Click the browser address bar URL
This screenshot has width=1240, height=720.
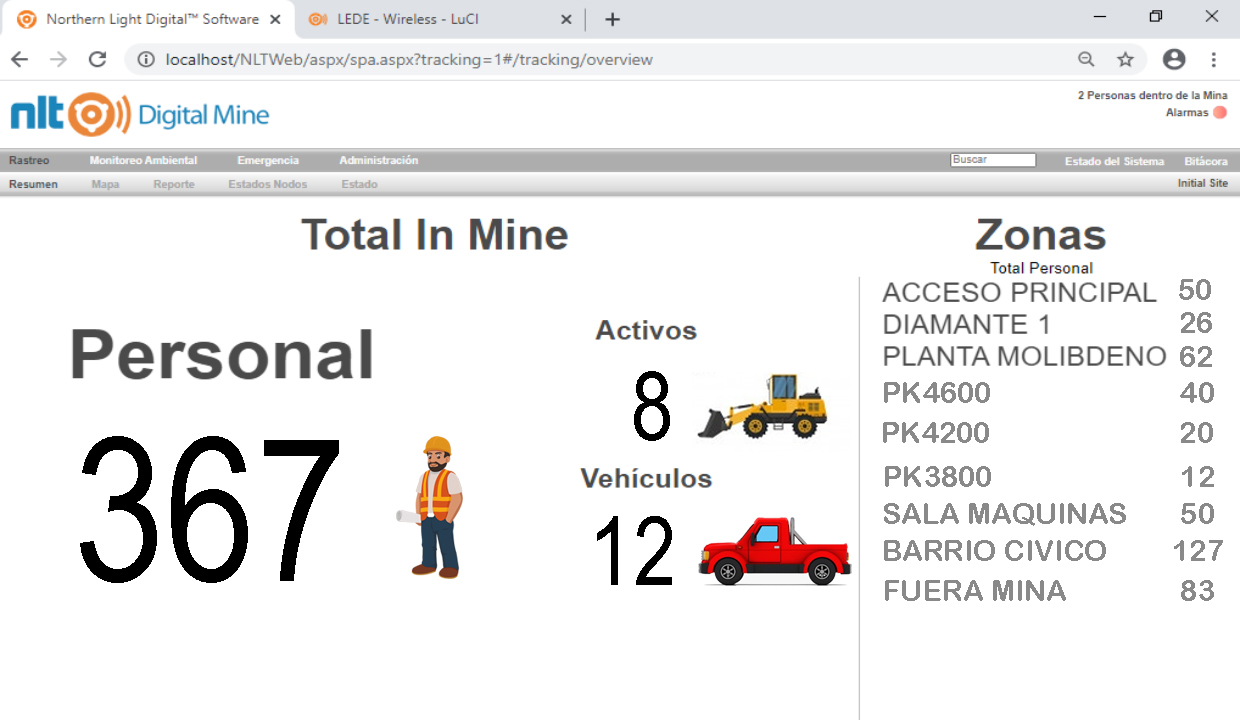pyautogui.click(x=409, y=60)
